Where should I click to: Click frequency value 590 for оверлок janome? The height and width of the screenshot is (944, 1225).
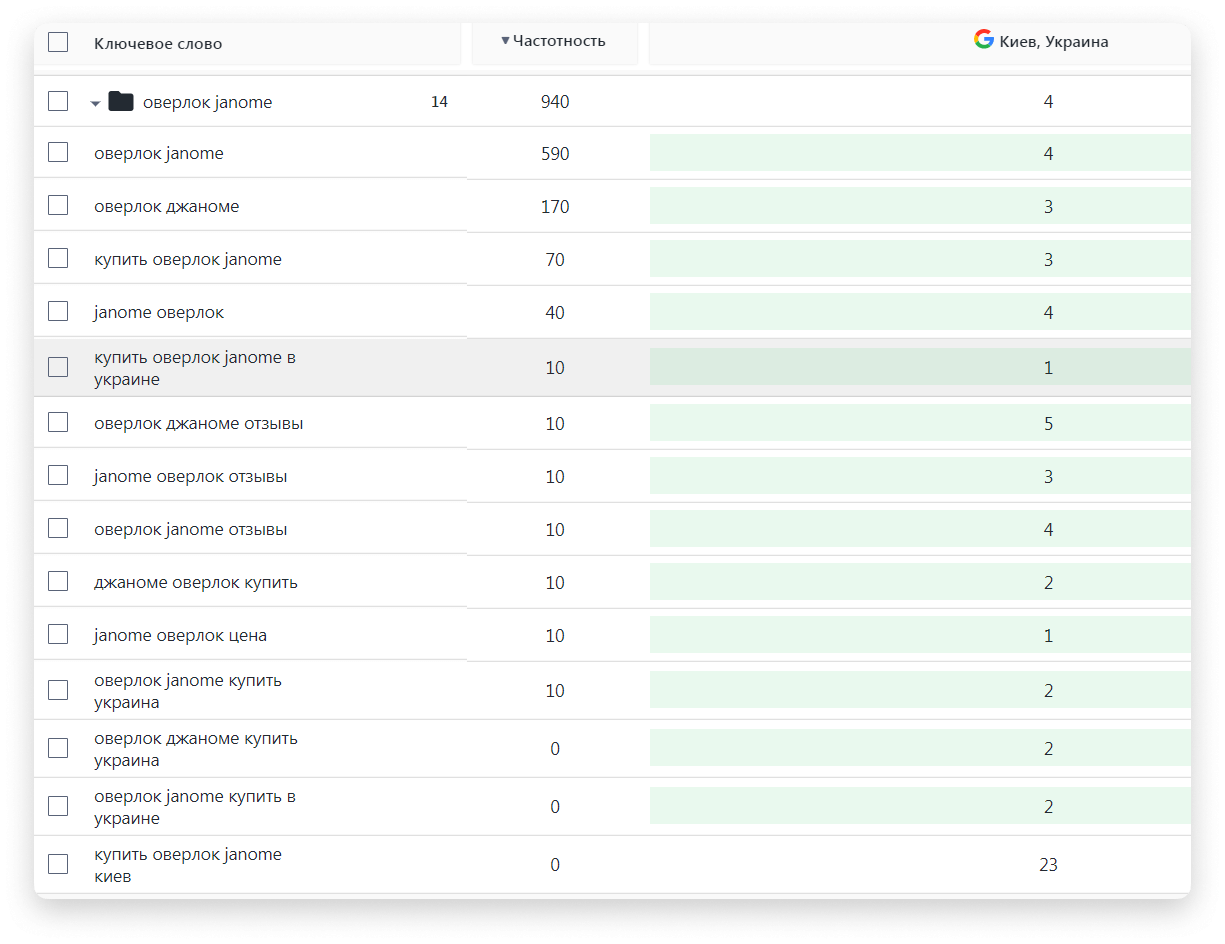tap(555, 153)
